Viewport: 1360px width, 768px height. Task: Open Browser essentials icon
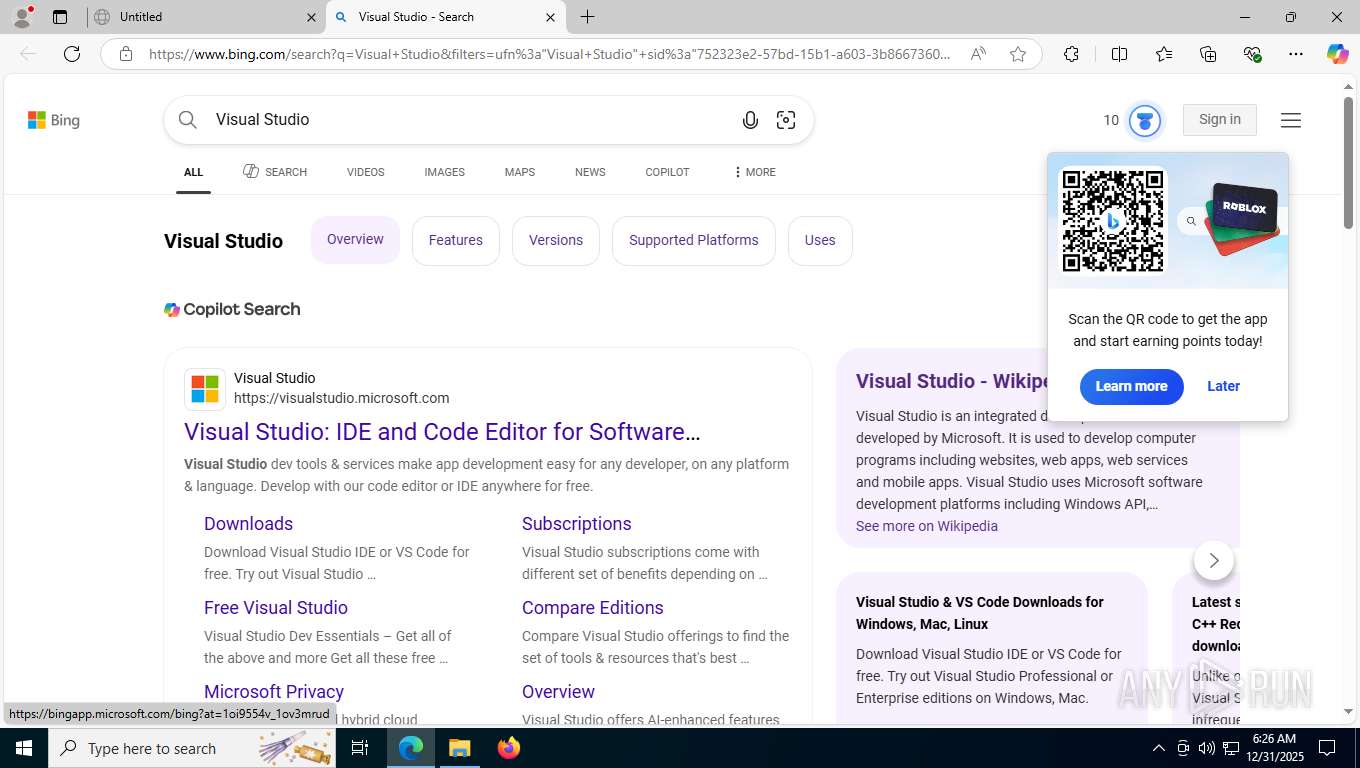click(x=1252, y=54)
